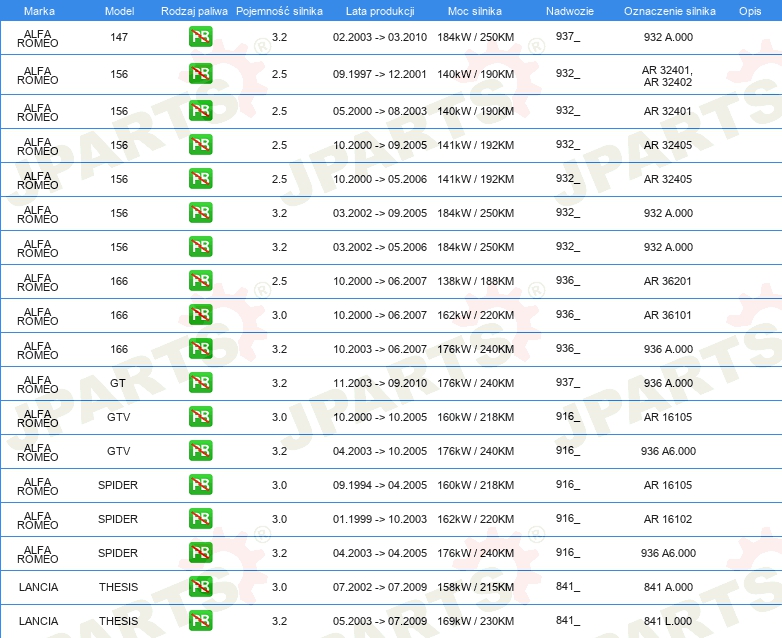
Task: Click engine code 841 L.000
Action: point(668,621)
